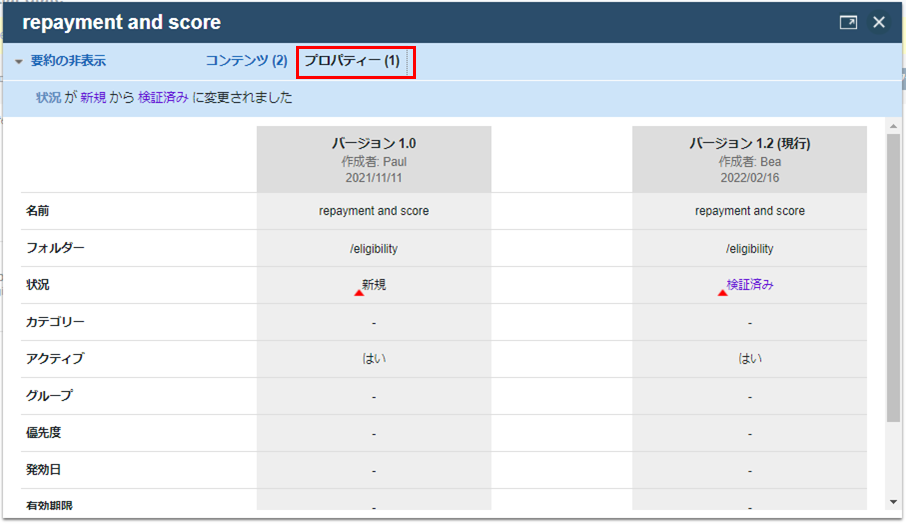Click the 要約の非表示 link

68,61
